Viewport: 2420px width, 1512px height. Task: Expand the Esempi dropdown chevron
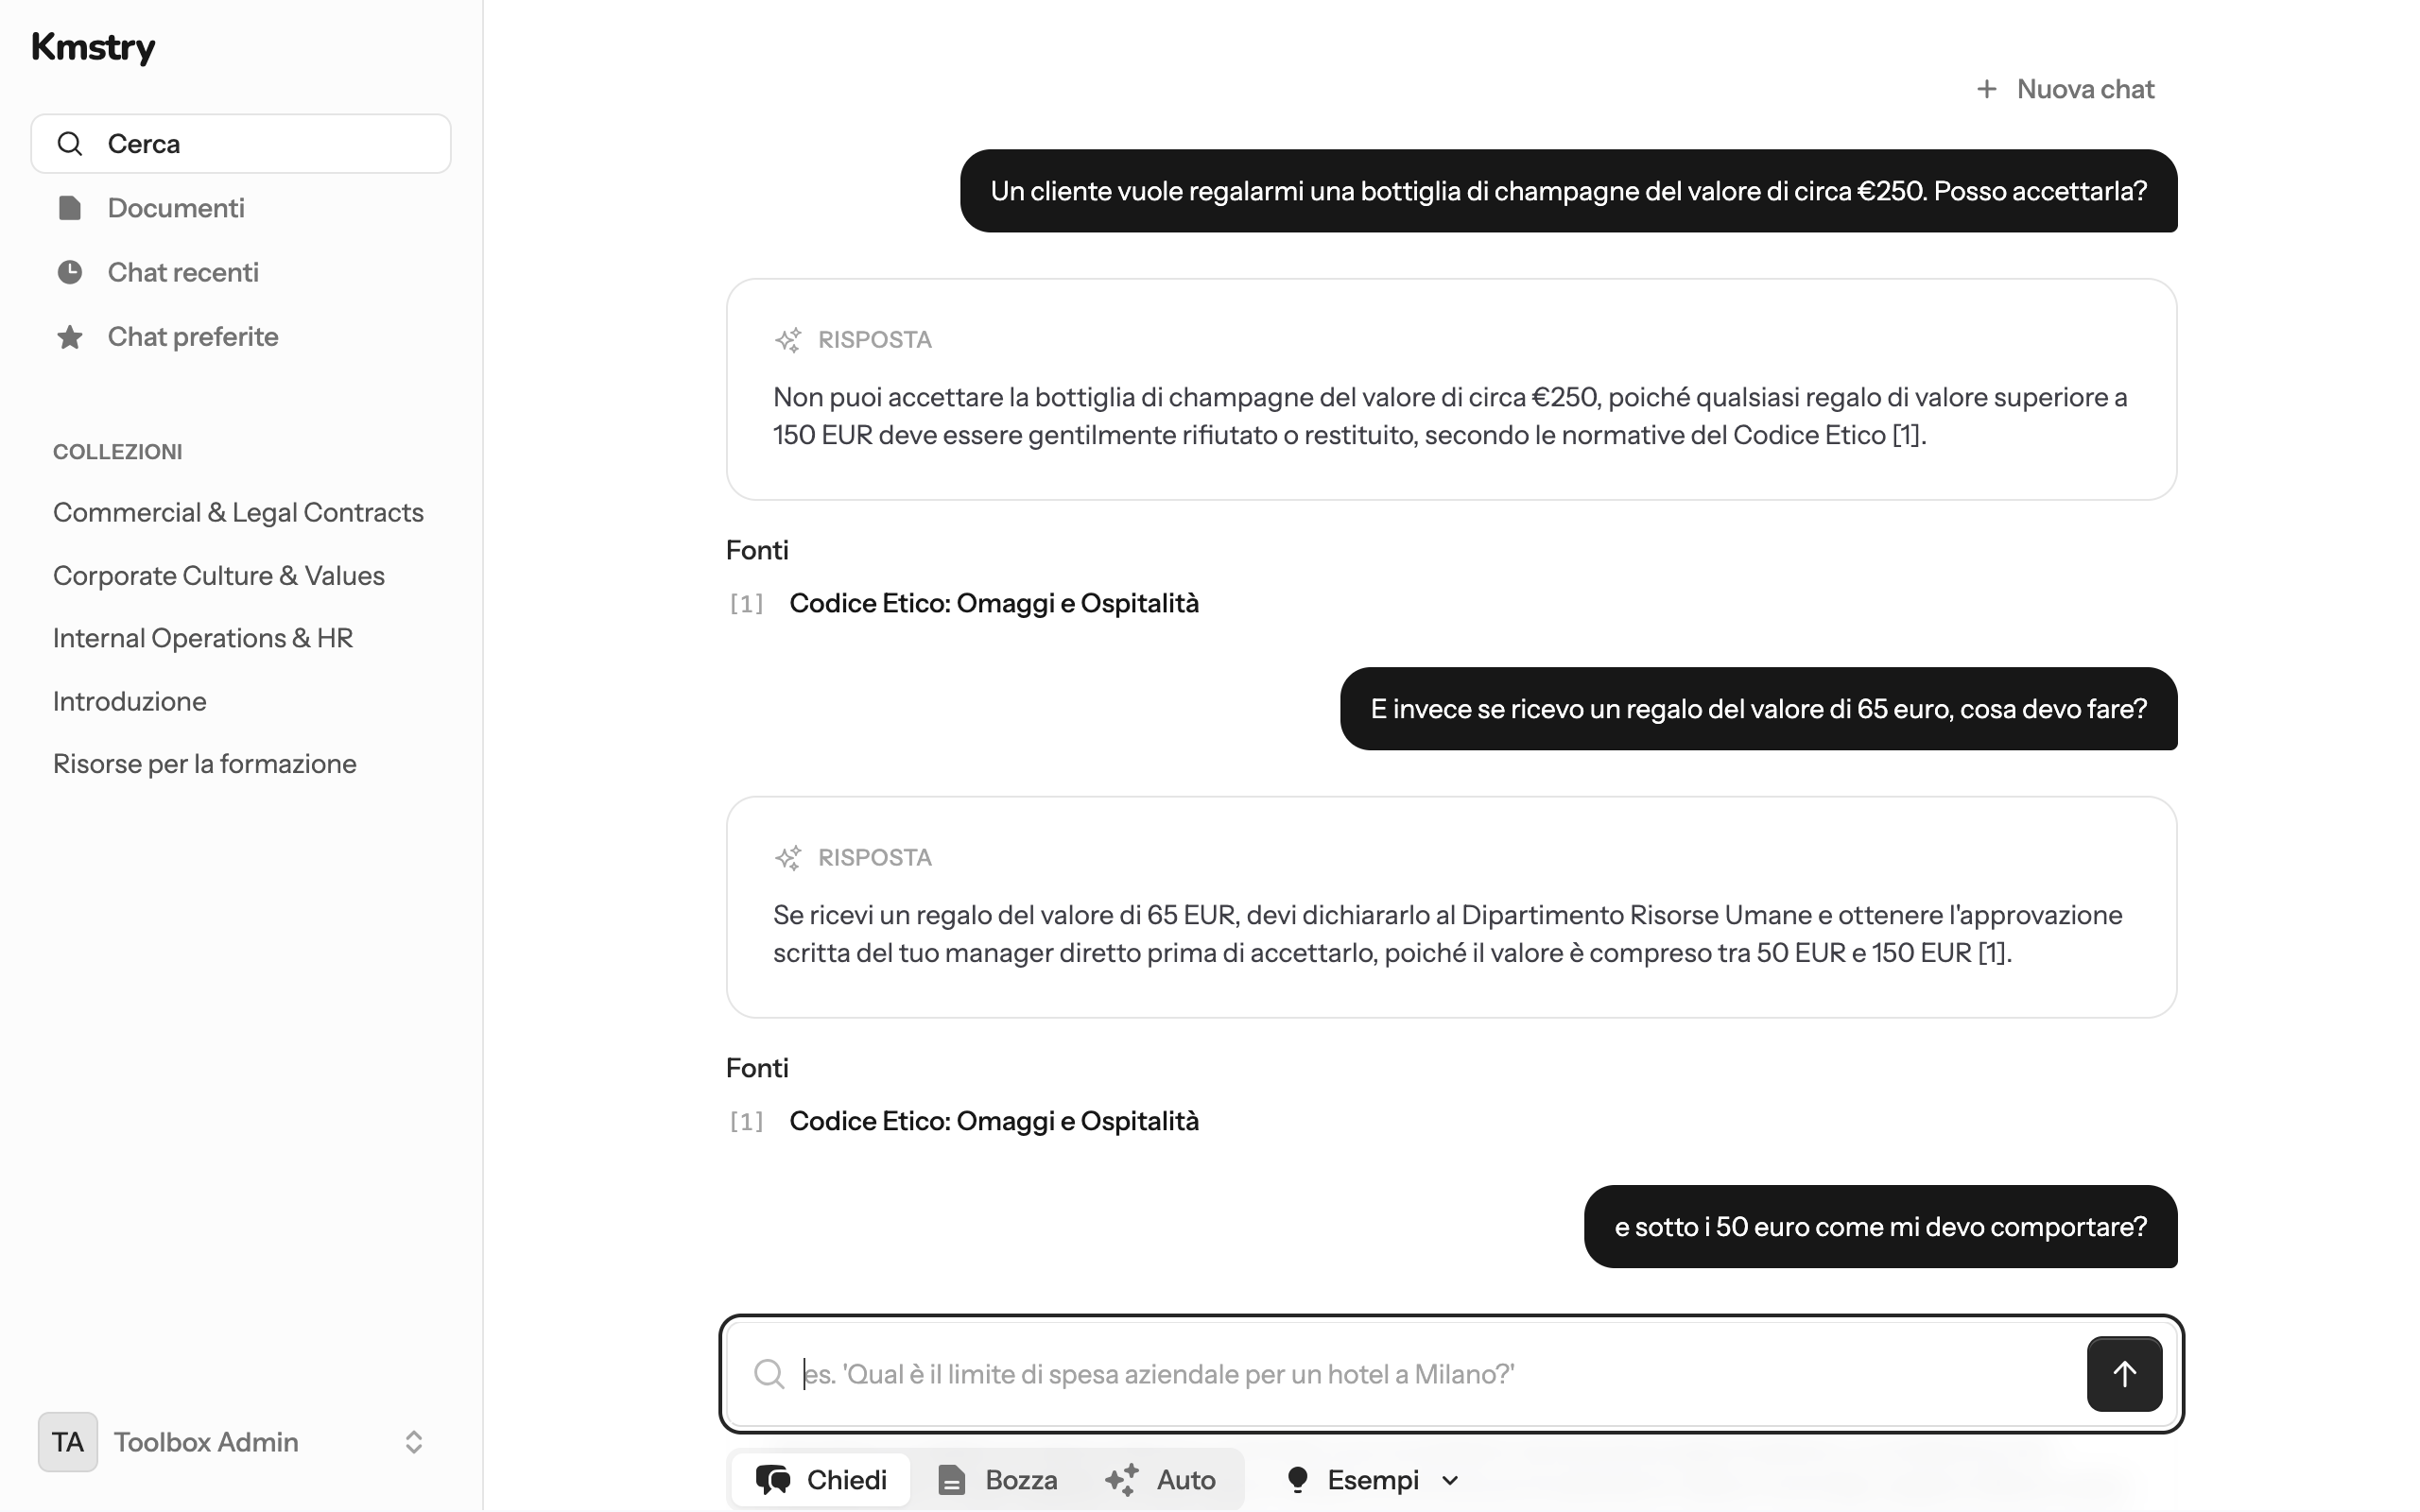point(1450,1481)
